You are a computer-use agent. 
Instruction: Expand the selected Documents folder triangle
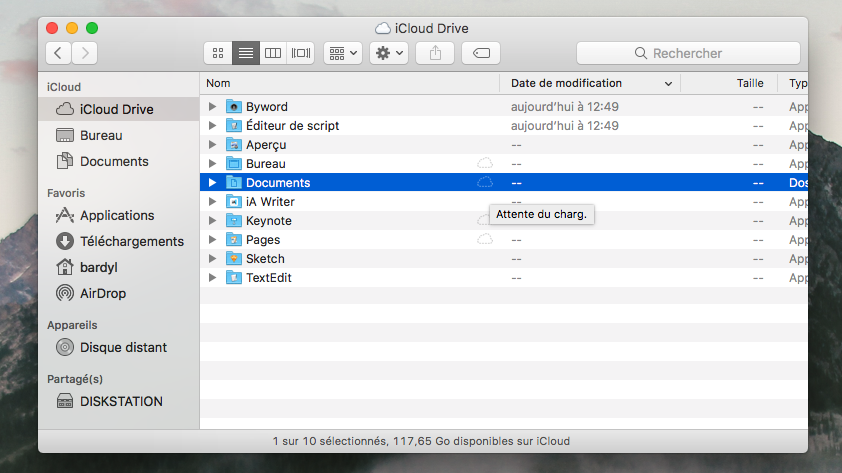click(x=212, y=183)
